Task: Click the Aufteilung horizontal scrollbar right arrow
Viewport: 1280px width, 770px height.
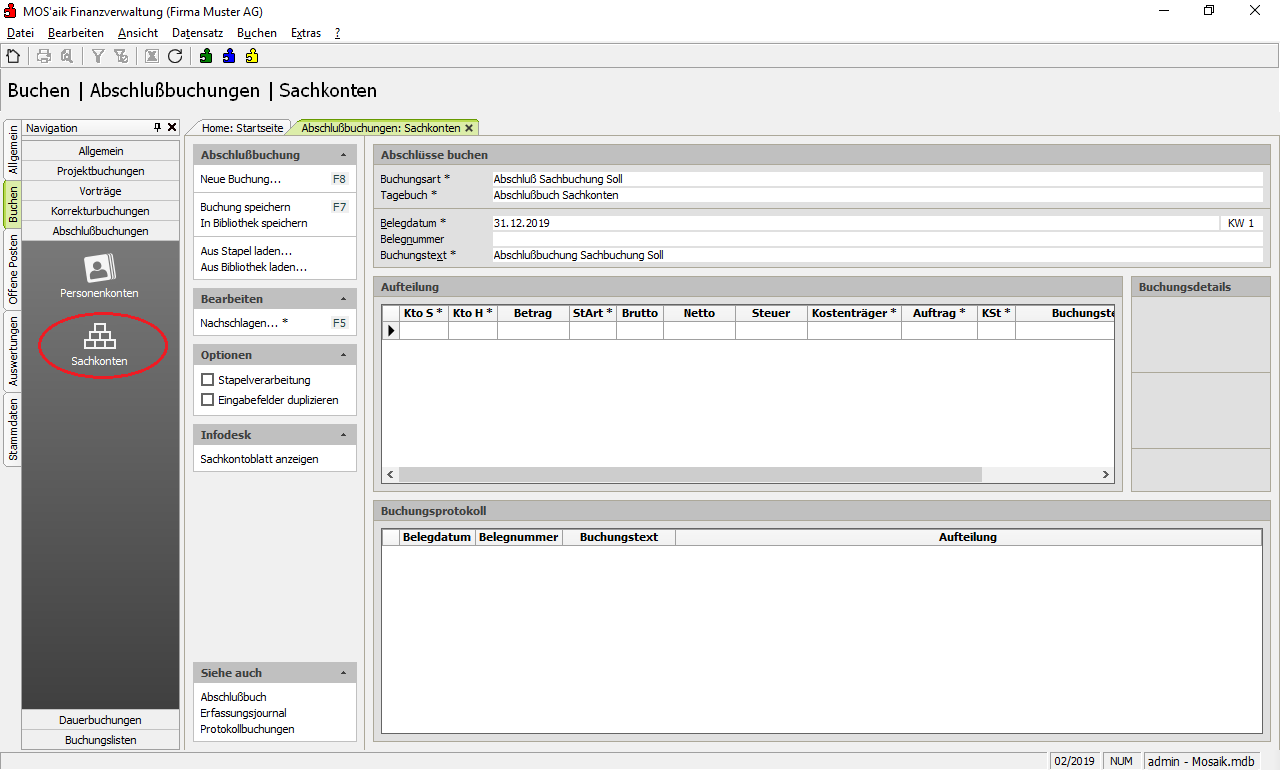Action: (1106, 475)
